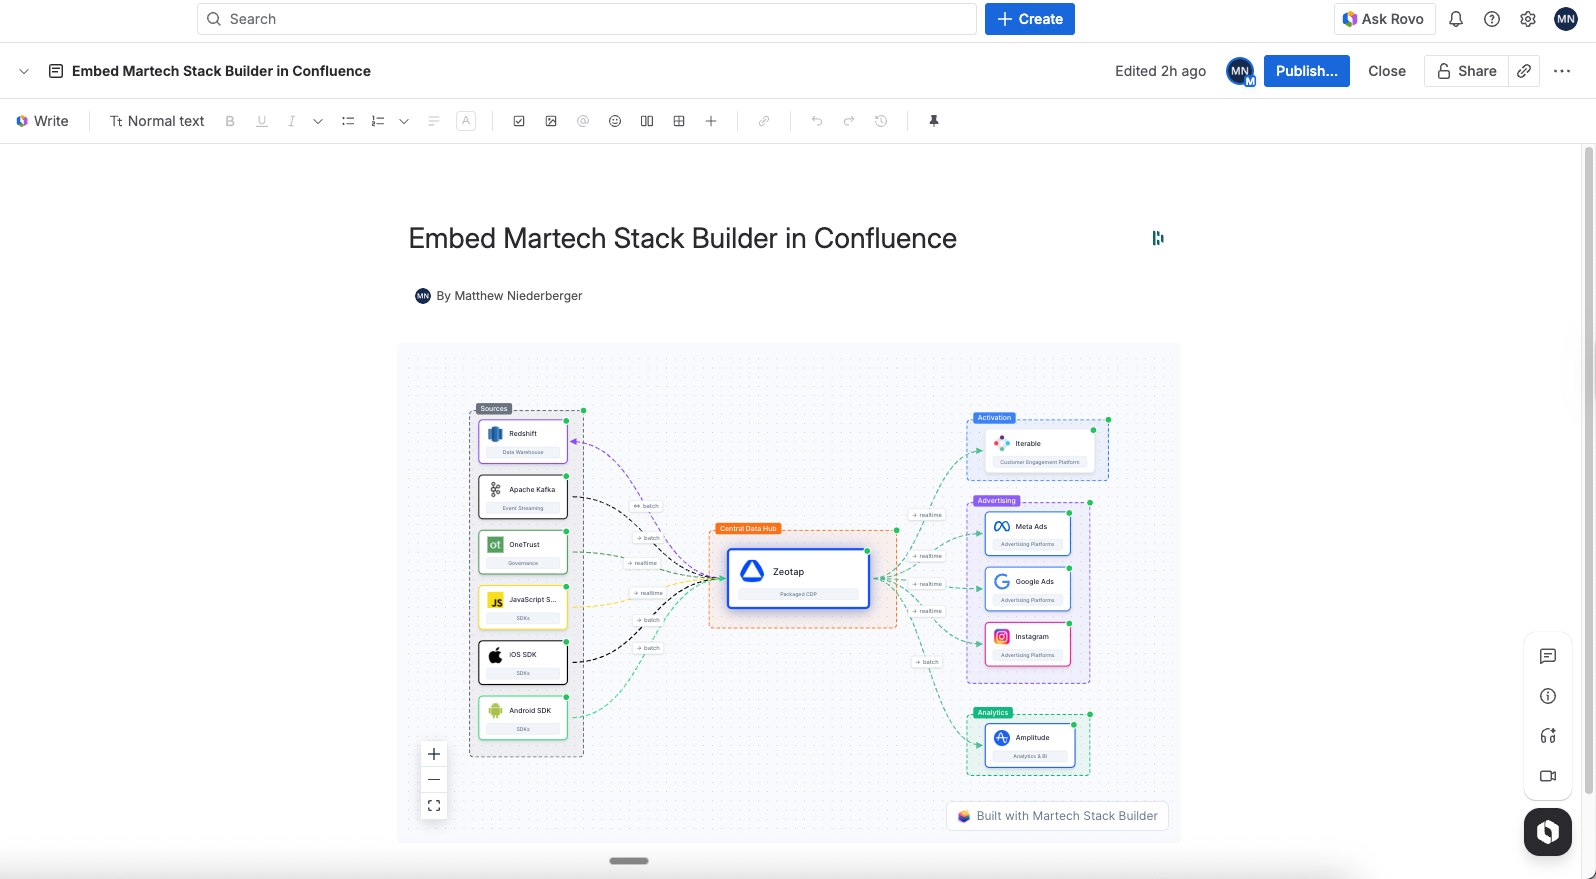Open the emoji picker

(x=615, y=121)
